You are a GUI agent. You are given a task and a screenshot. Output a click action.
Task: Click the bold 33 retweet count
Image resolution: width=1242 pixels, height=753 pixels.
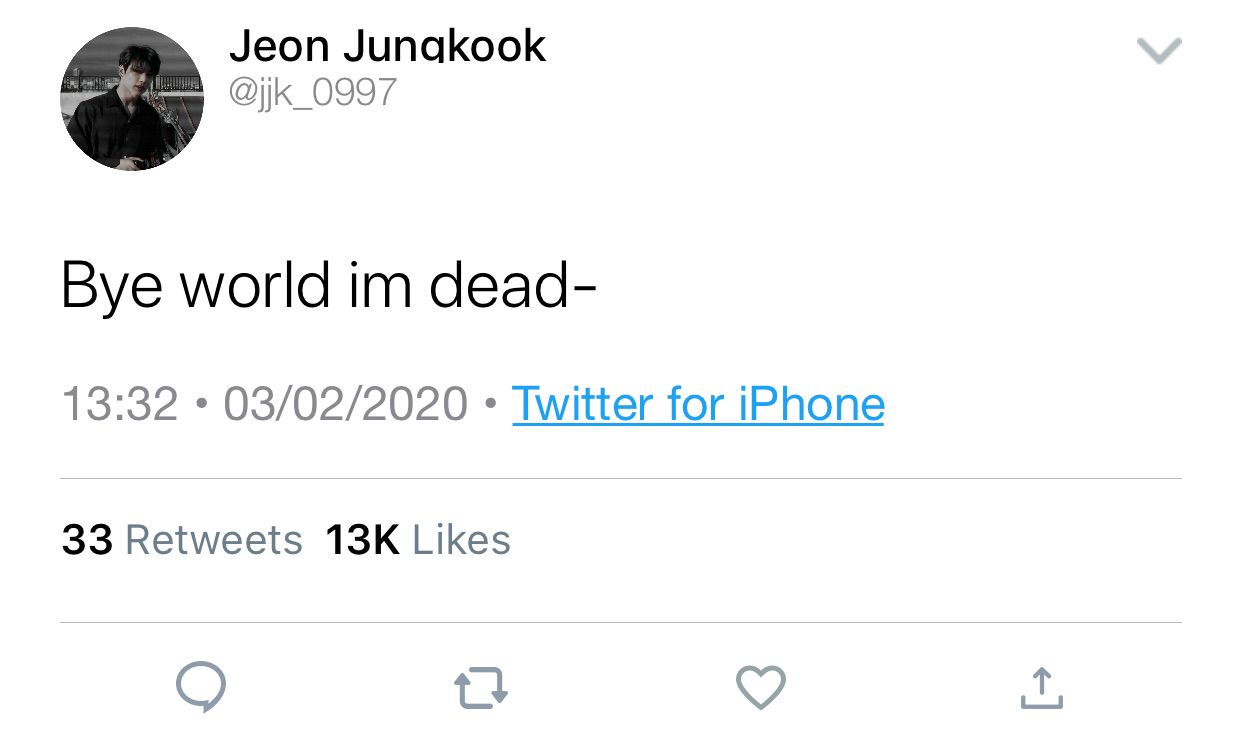(87, 540)
